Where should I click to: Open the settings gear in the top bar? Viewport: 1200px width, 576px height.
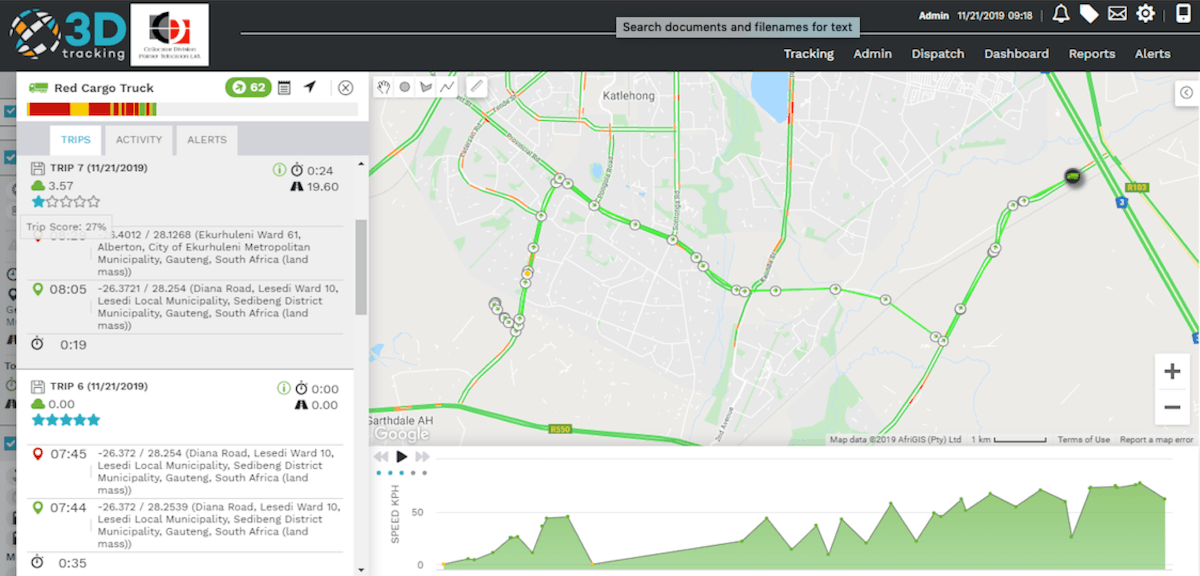pos(1146,13)
